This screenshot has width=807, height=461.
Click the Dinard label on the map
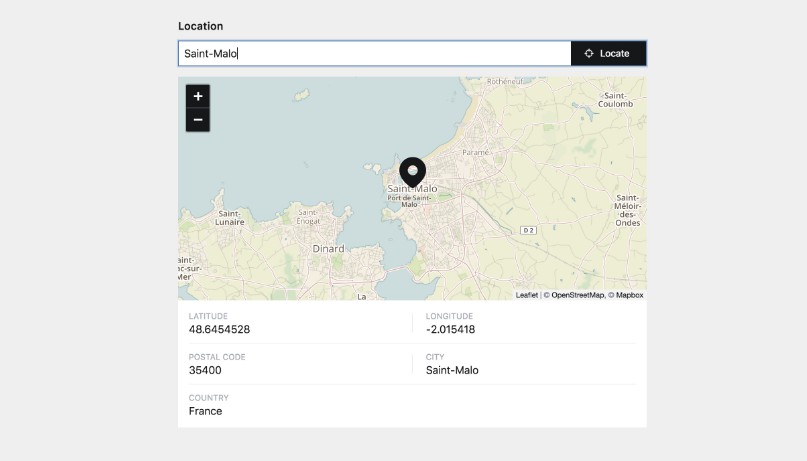click(328, 248)
